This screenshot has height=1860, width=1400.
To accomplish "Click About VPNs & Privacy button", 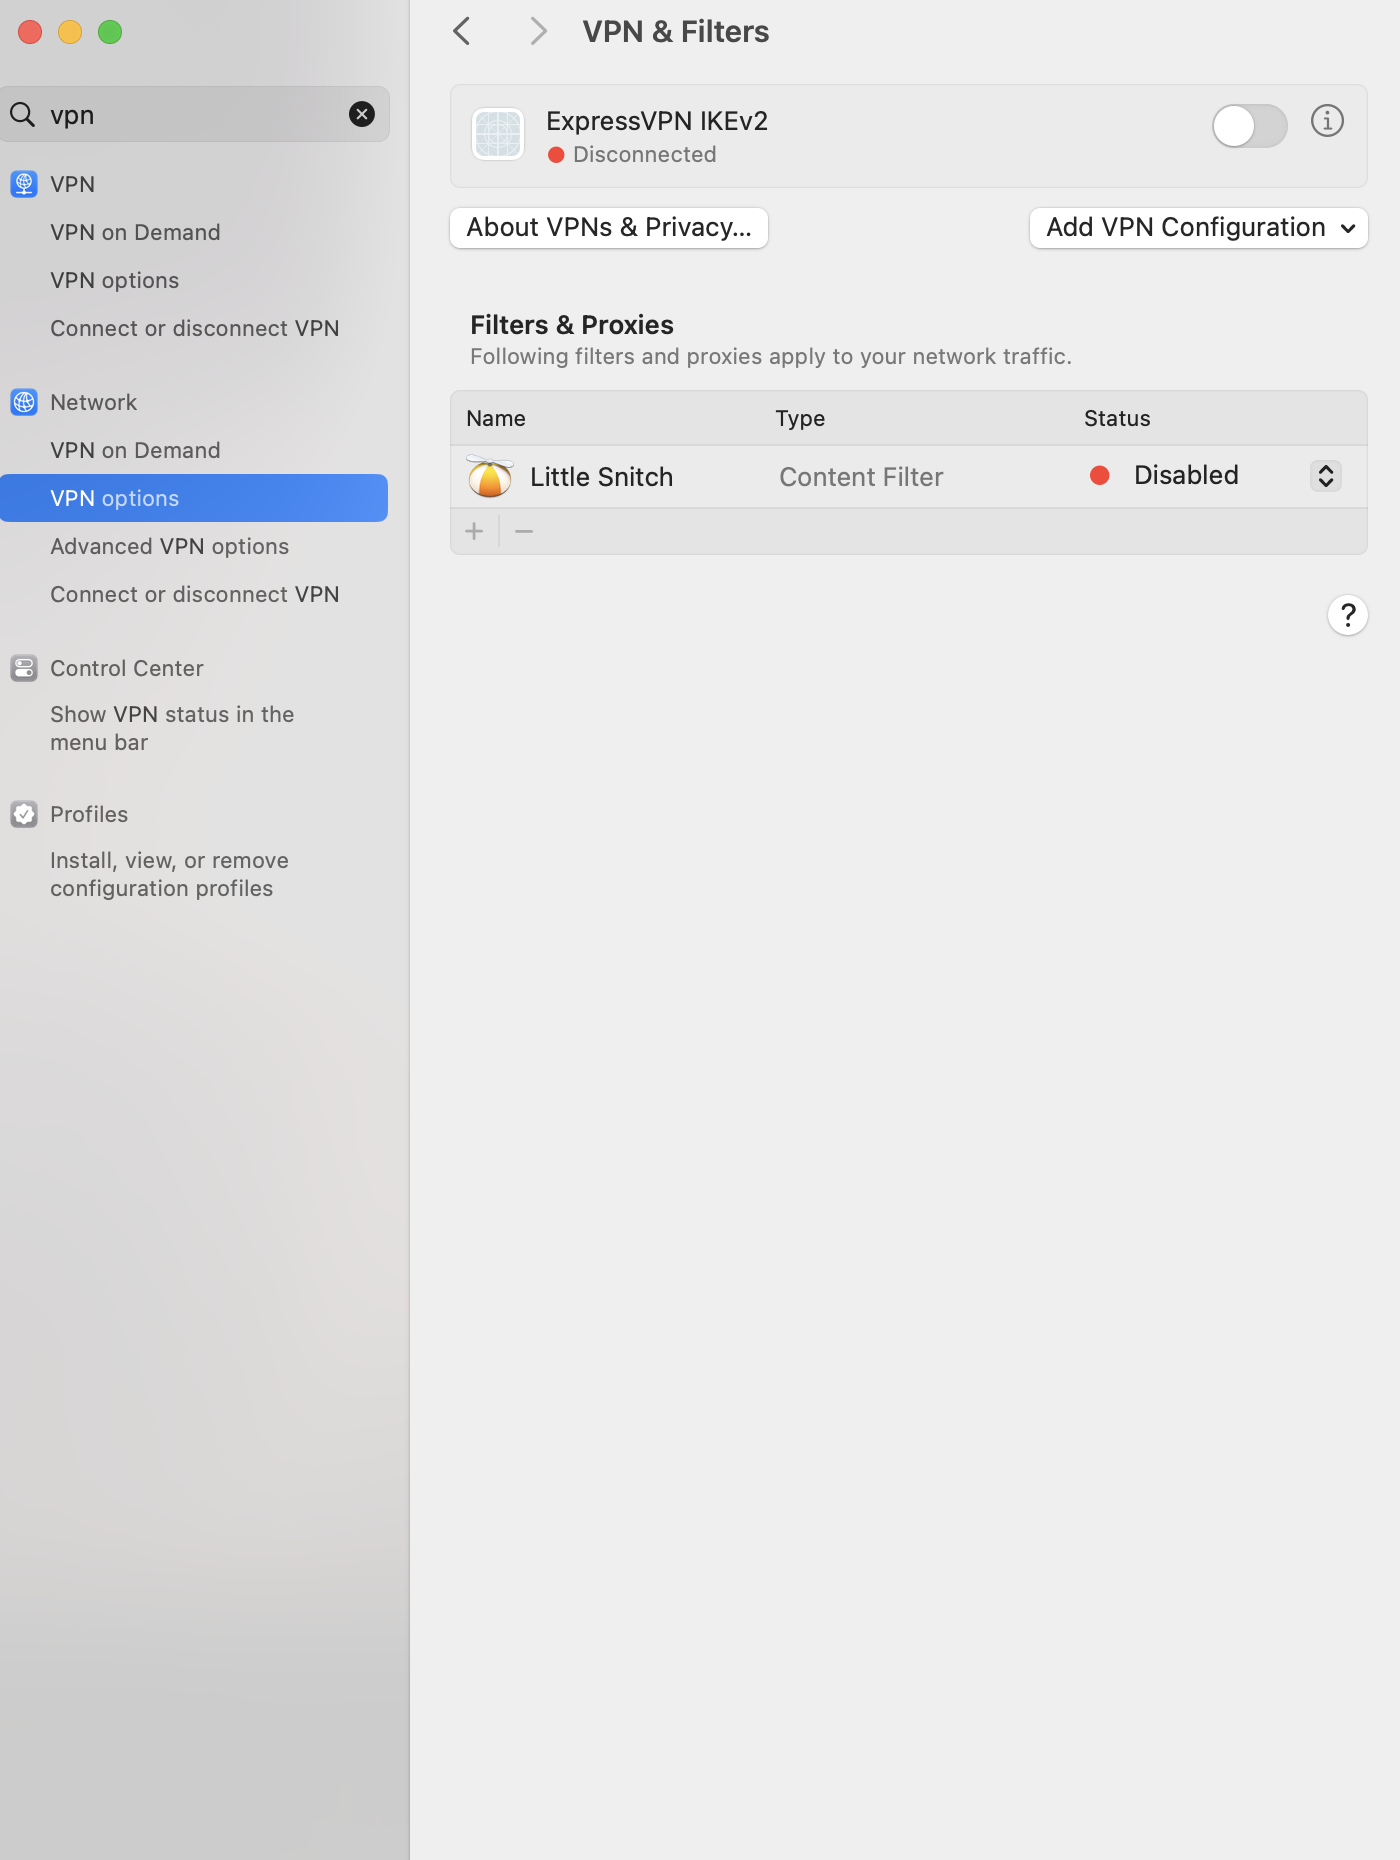I will [609, 228].
